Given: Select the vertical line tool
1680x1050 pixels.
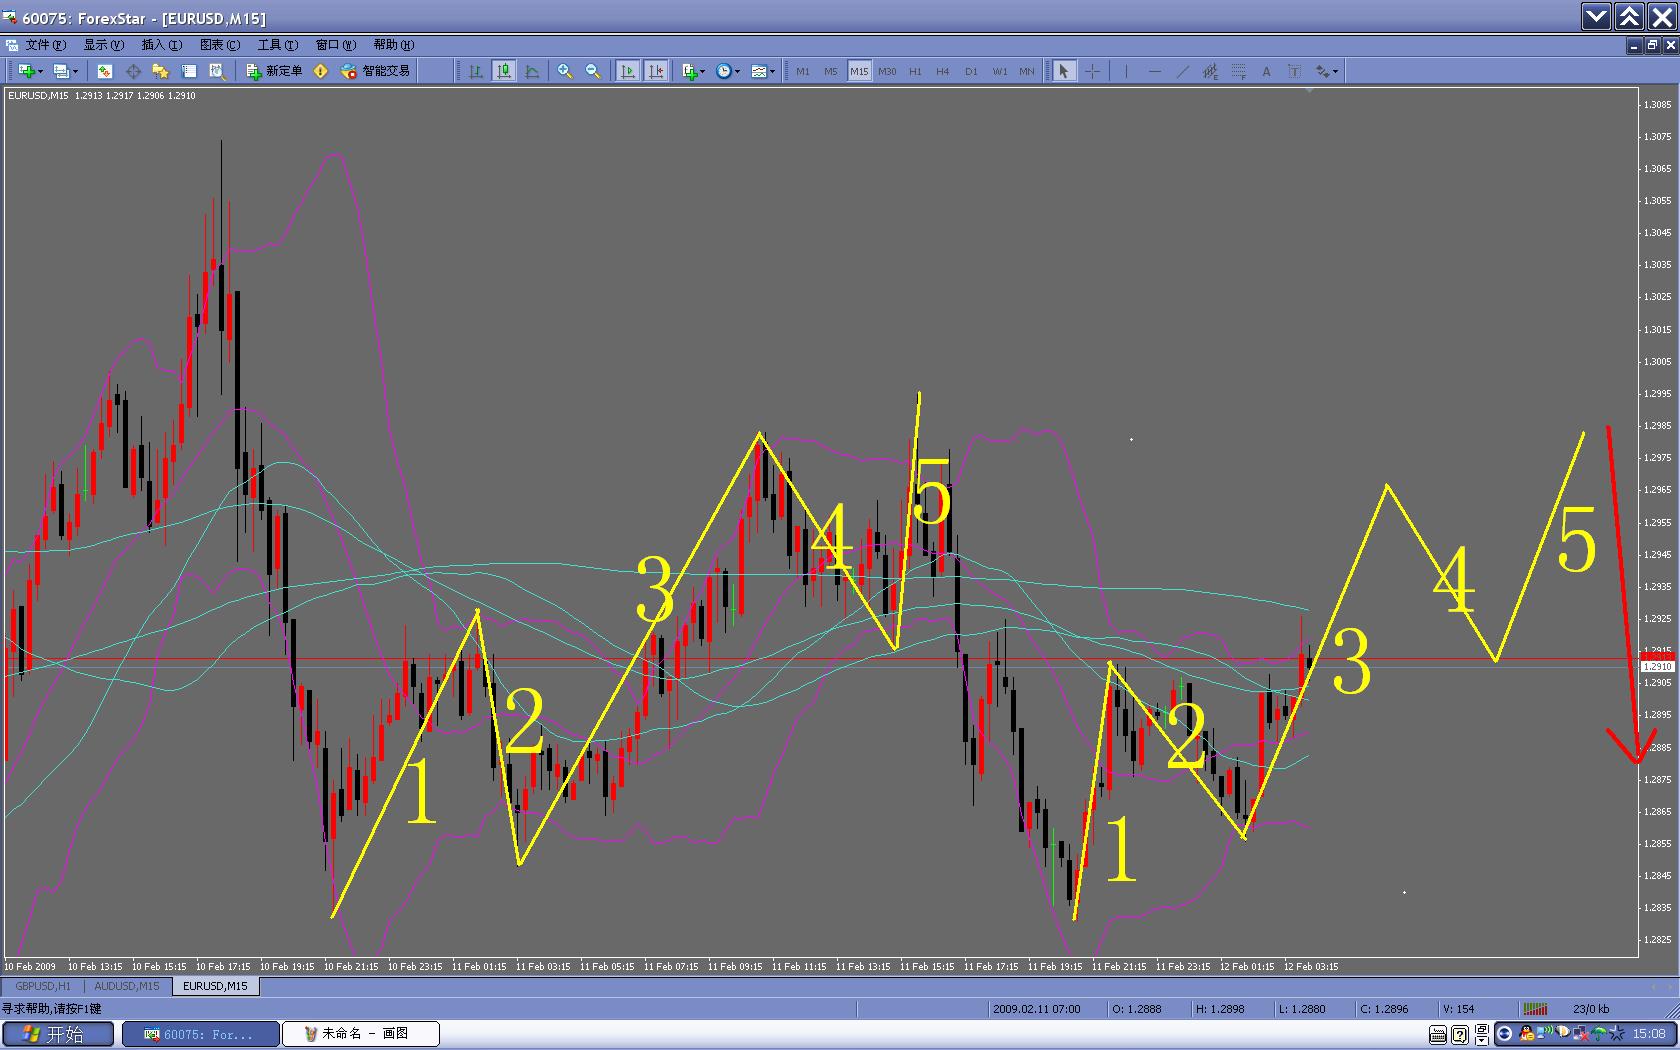Looking at the screenshot, I should click(1126, 71).
